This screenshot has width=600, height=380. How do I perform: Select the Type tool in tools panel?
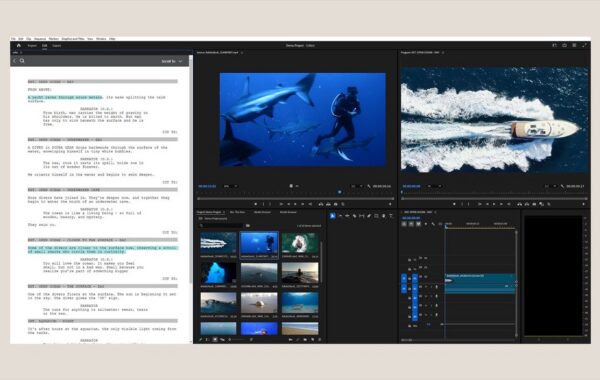pos(391,216)
